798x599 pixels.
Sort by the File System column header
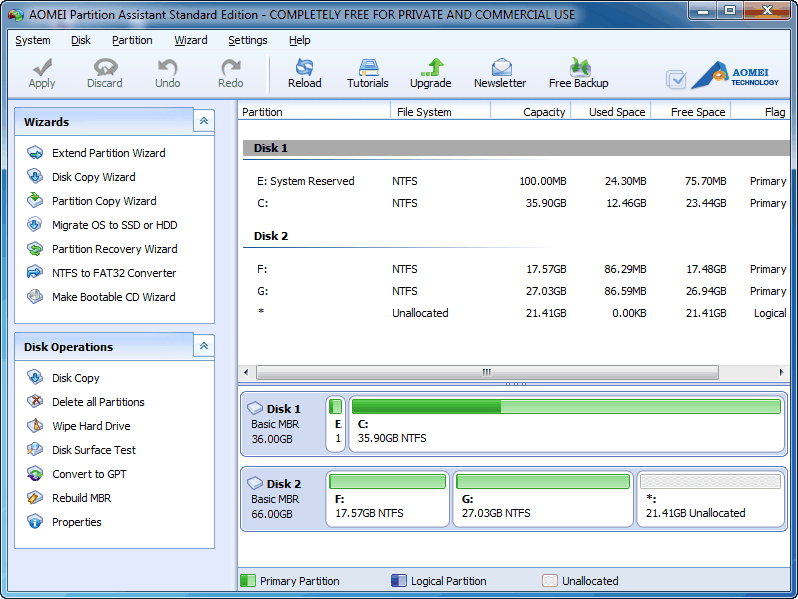click(x=440, y=111)
